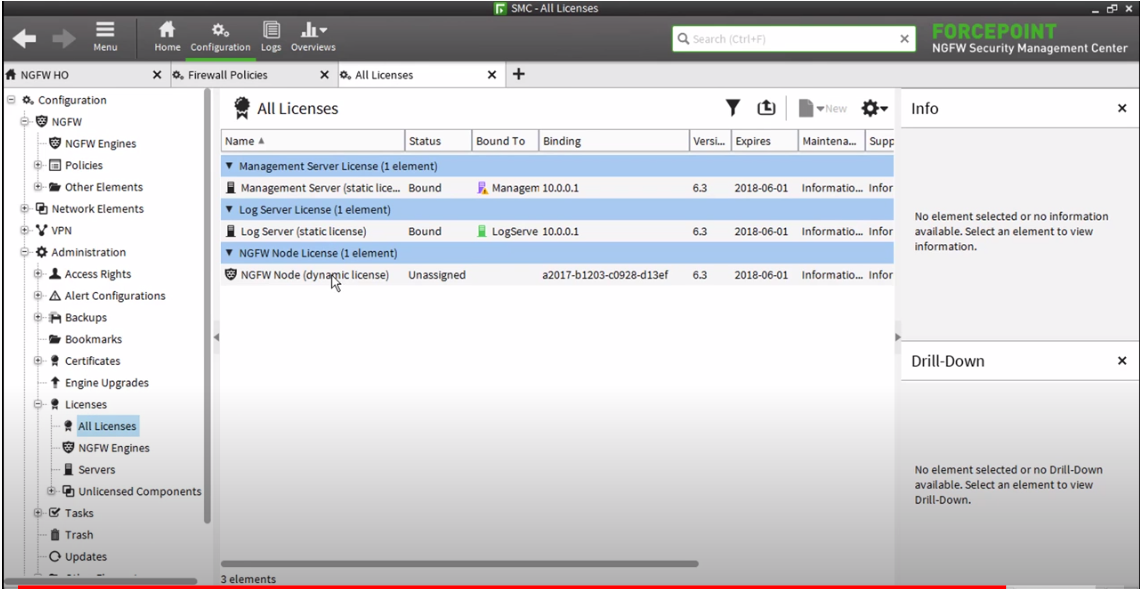1140x589 pixels.
Task: Open Bookmarks in the tree
Action: point(92,340)
